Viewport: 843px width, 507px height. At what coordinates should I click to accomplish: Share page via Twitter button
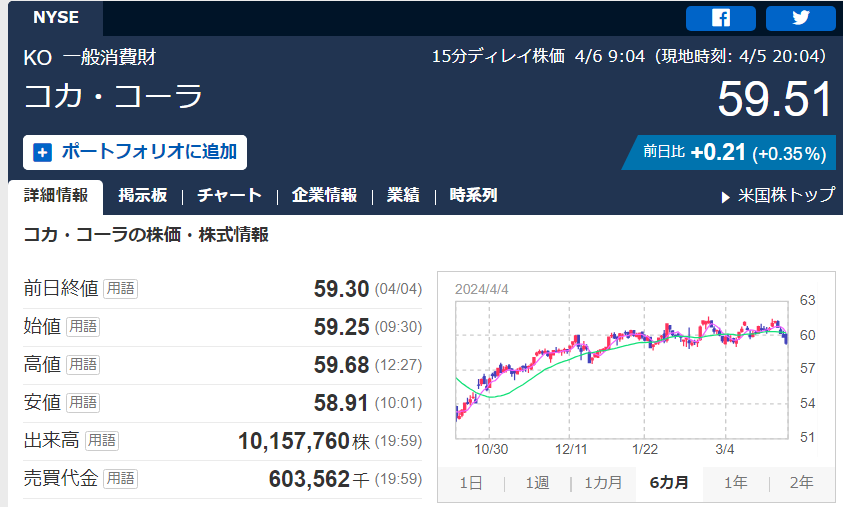[801, 18]
